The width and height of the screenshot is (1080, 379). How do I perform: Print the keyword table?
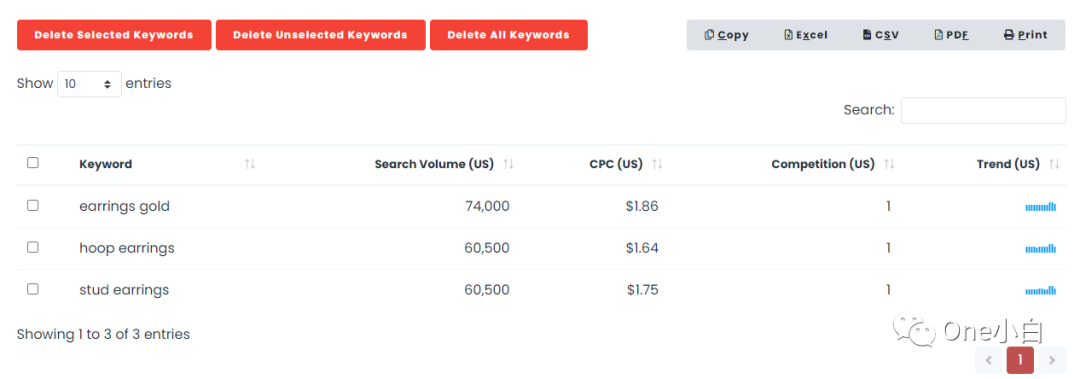pos(1026,35)
